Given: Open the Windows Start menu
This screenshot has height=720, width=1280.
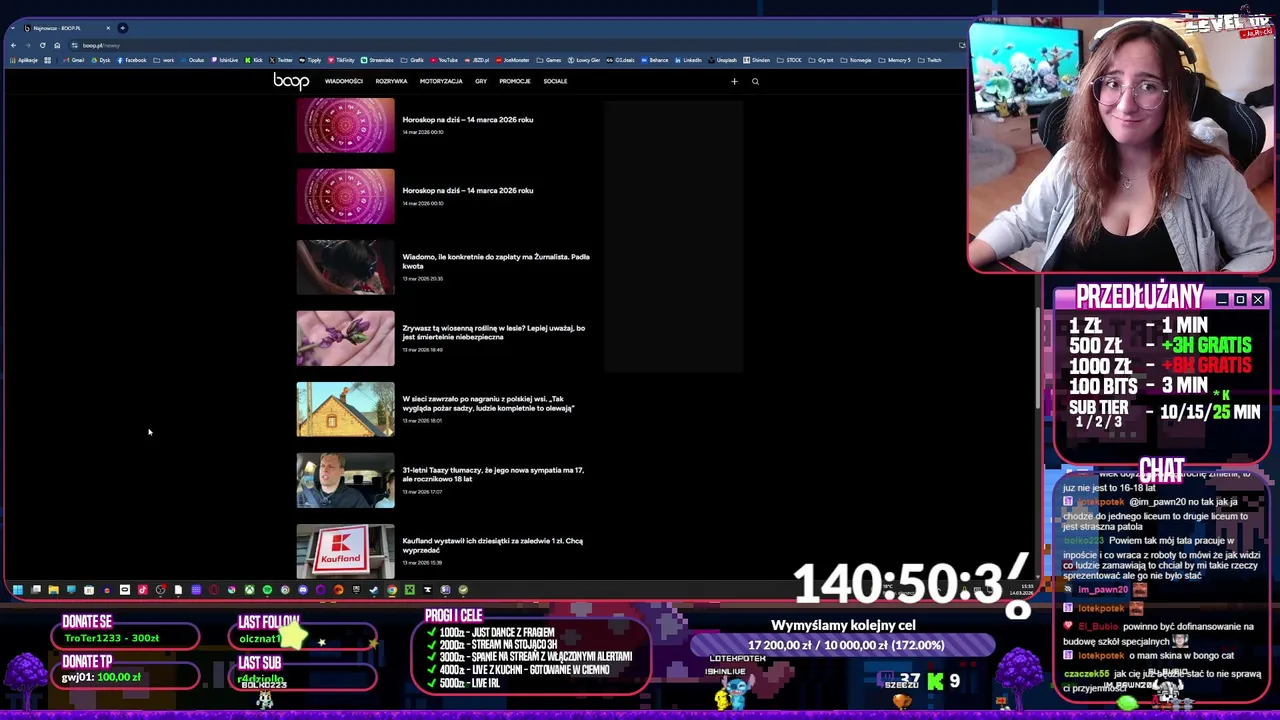Looking at the screenshot, I should coord(17,590).
